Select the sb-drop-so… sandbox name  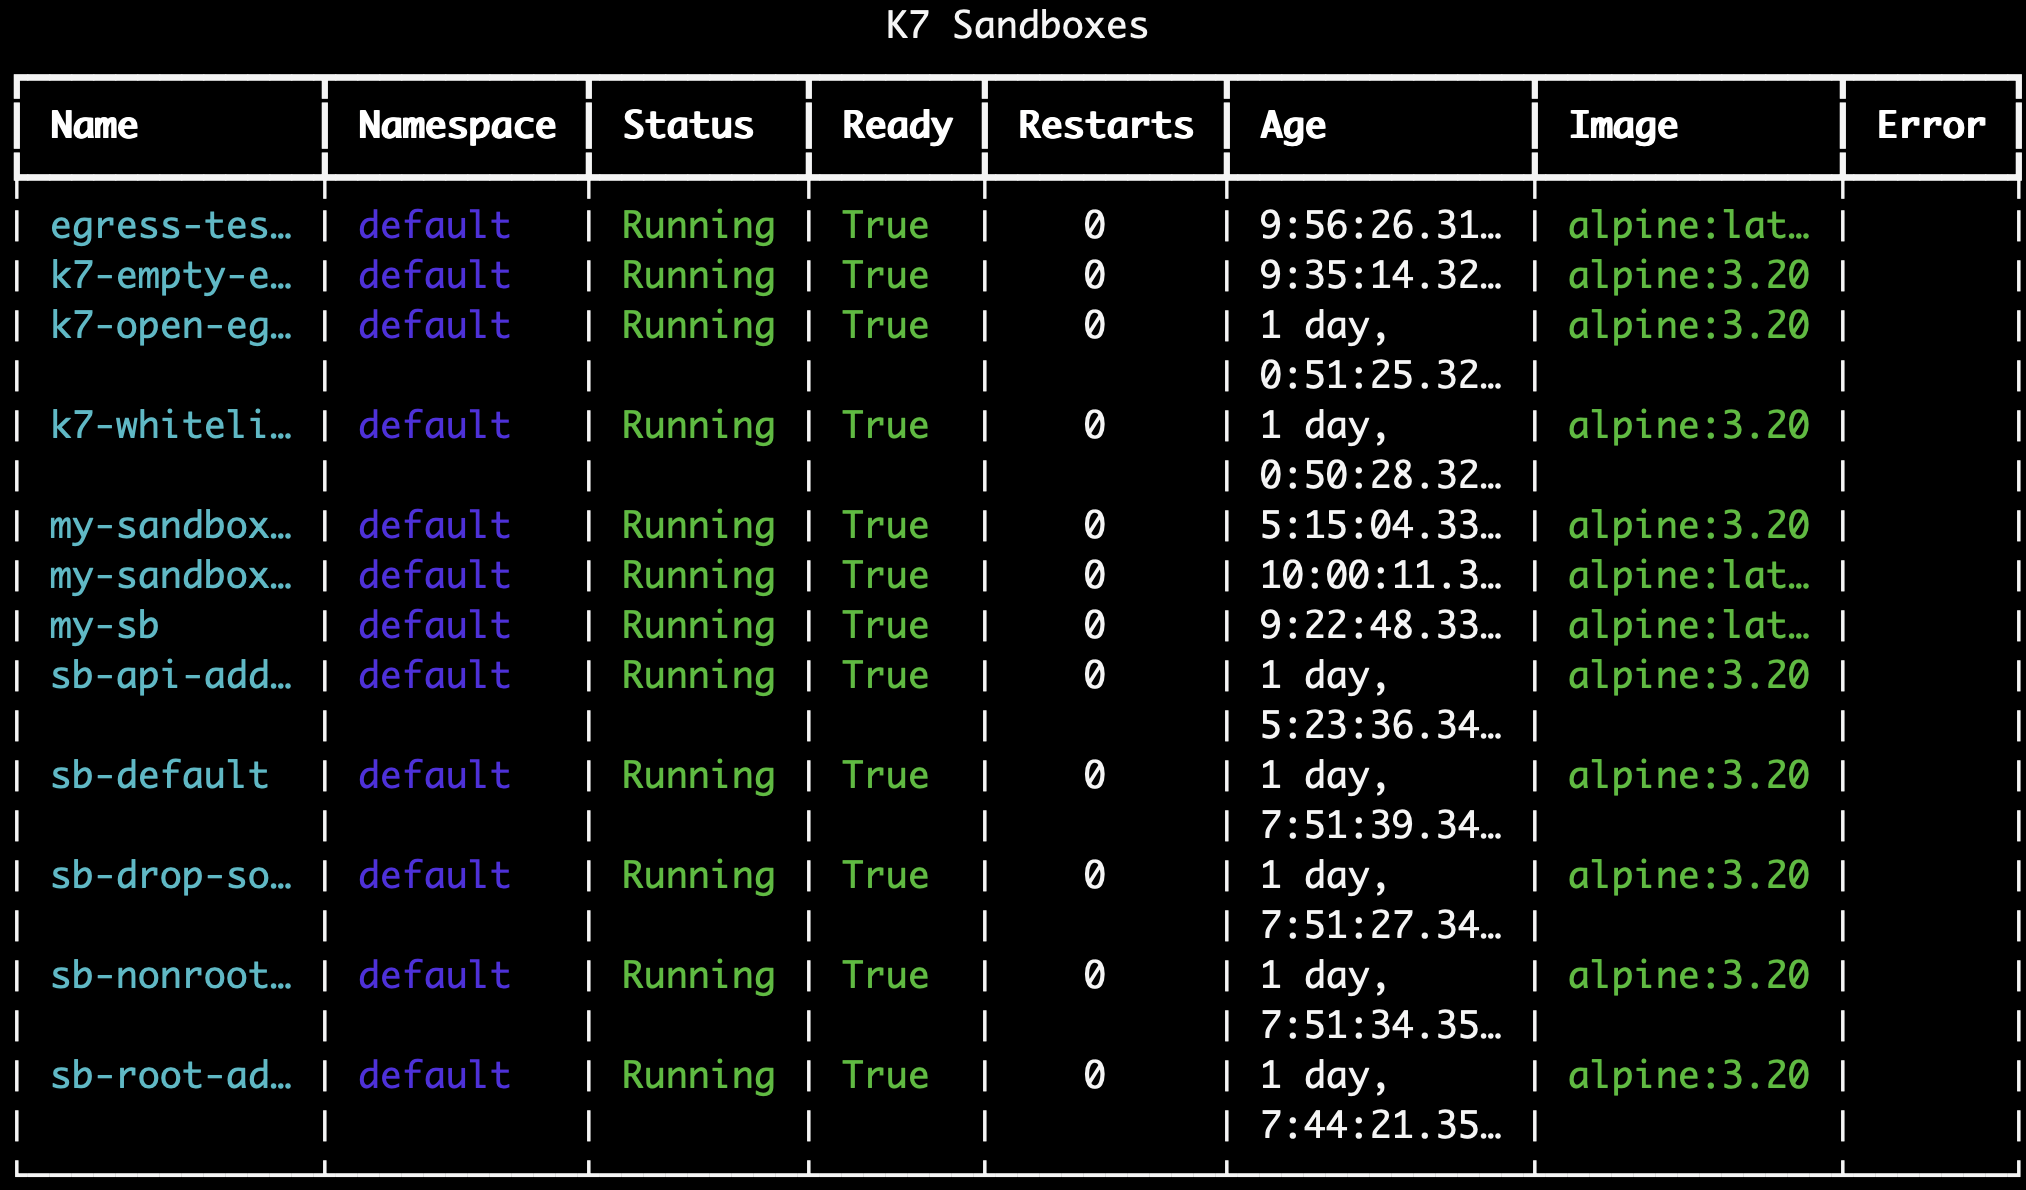tap(170, 875)
